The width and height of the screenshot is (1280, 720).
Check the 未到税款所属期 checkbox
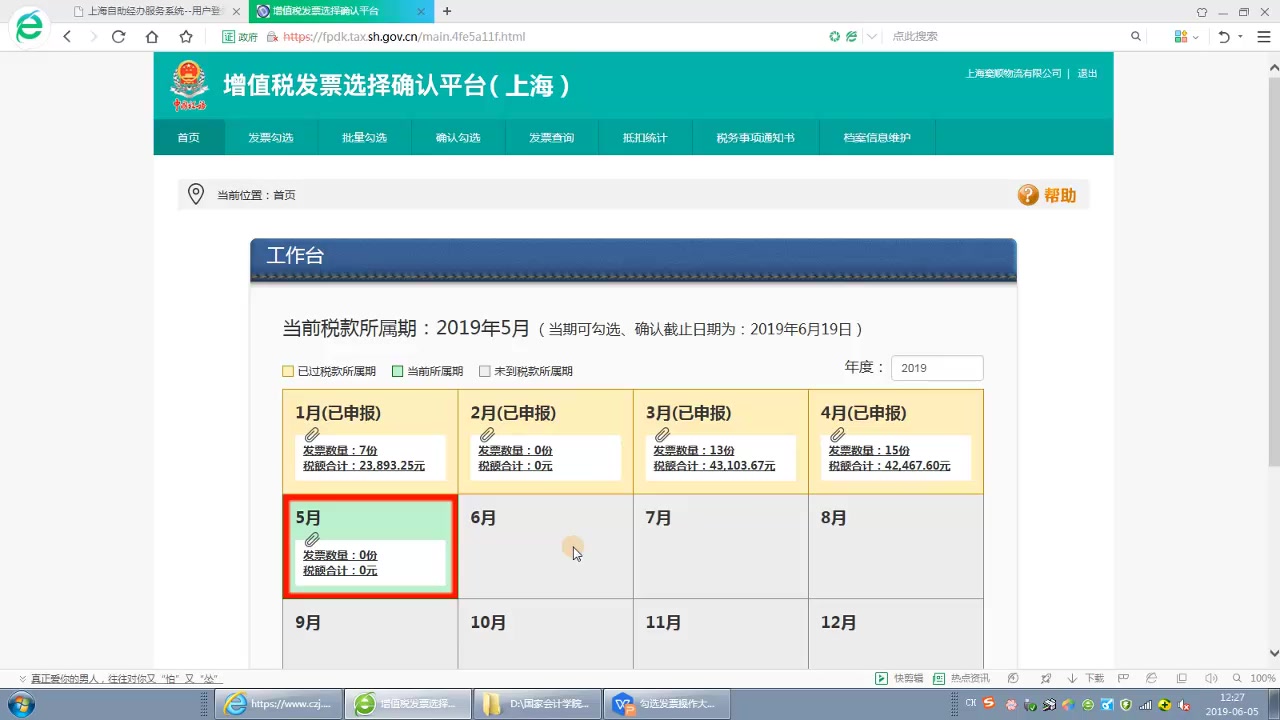click(x=484, y=370)
